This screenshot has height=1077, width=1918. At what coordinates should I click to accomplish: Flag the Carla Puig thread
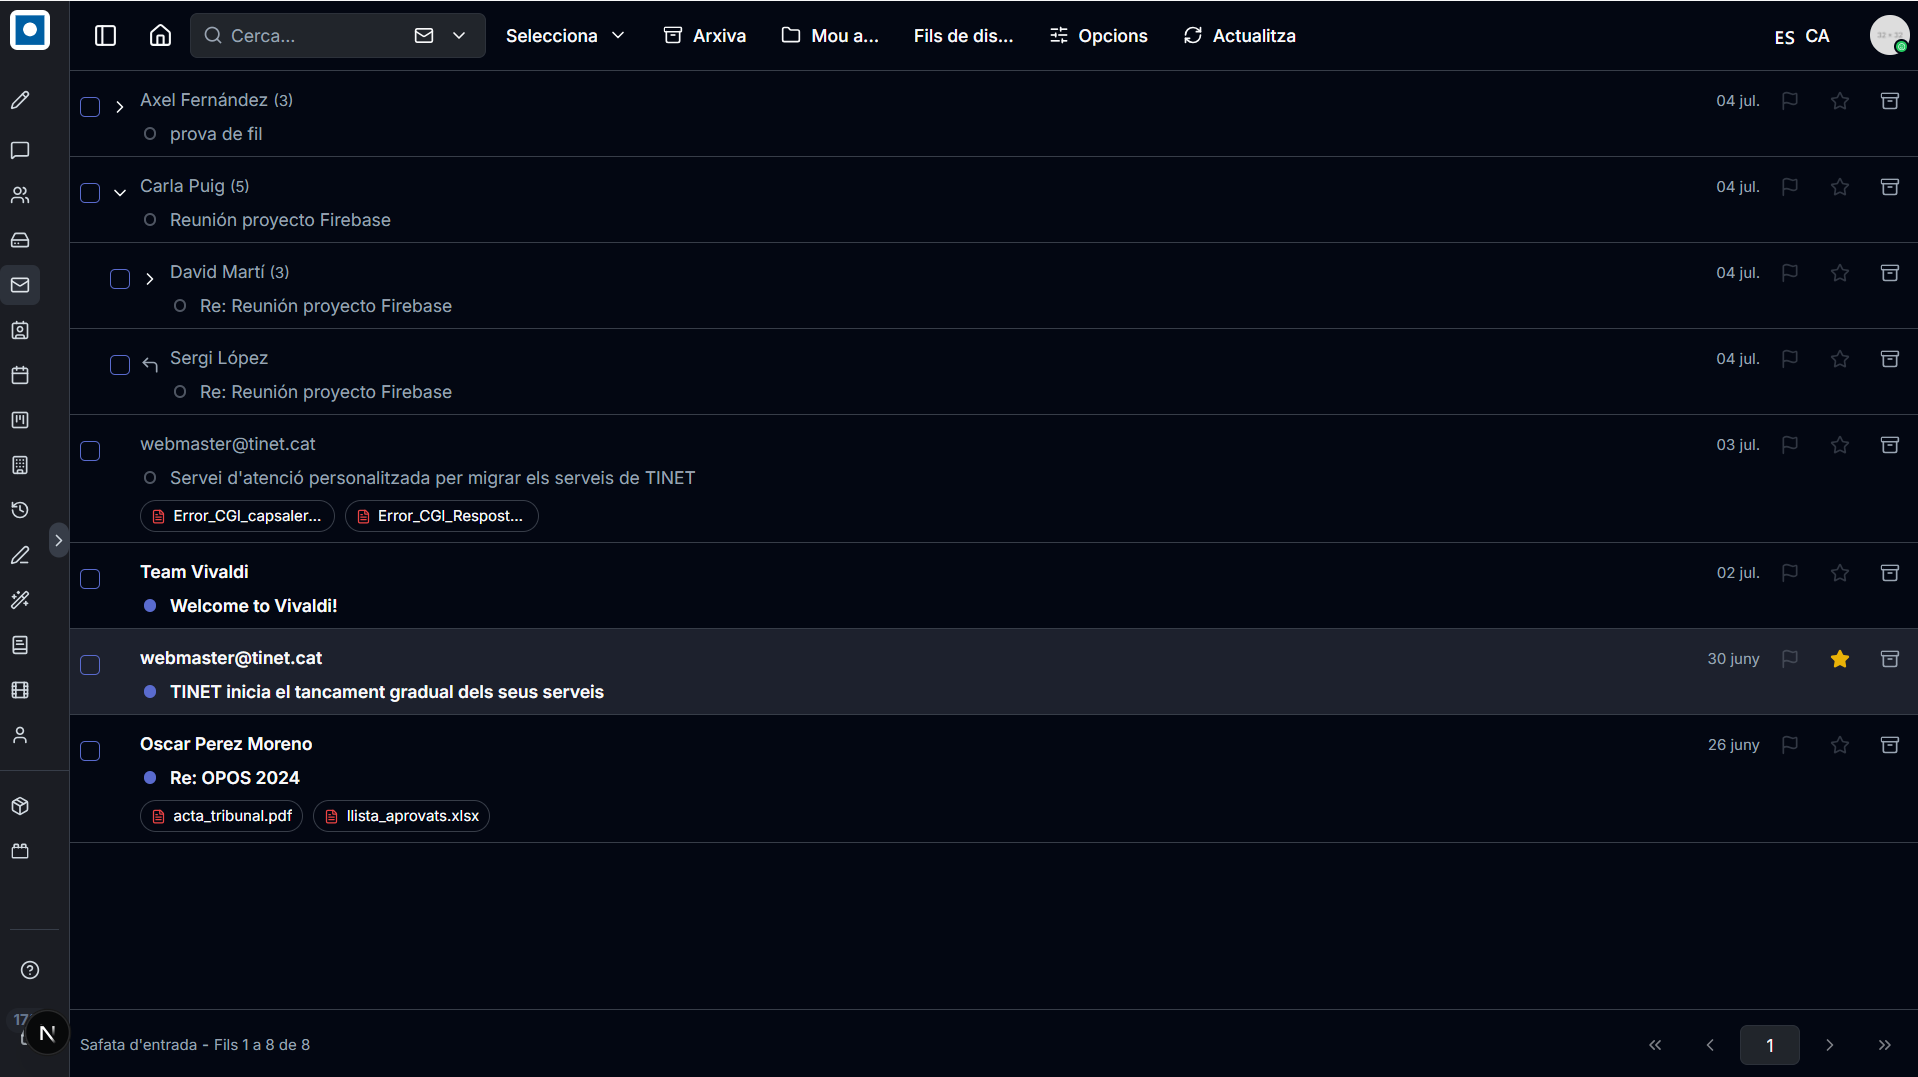[x=1790, y=187]
